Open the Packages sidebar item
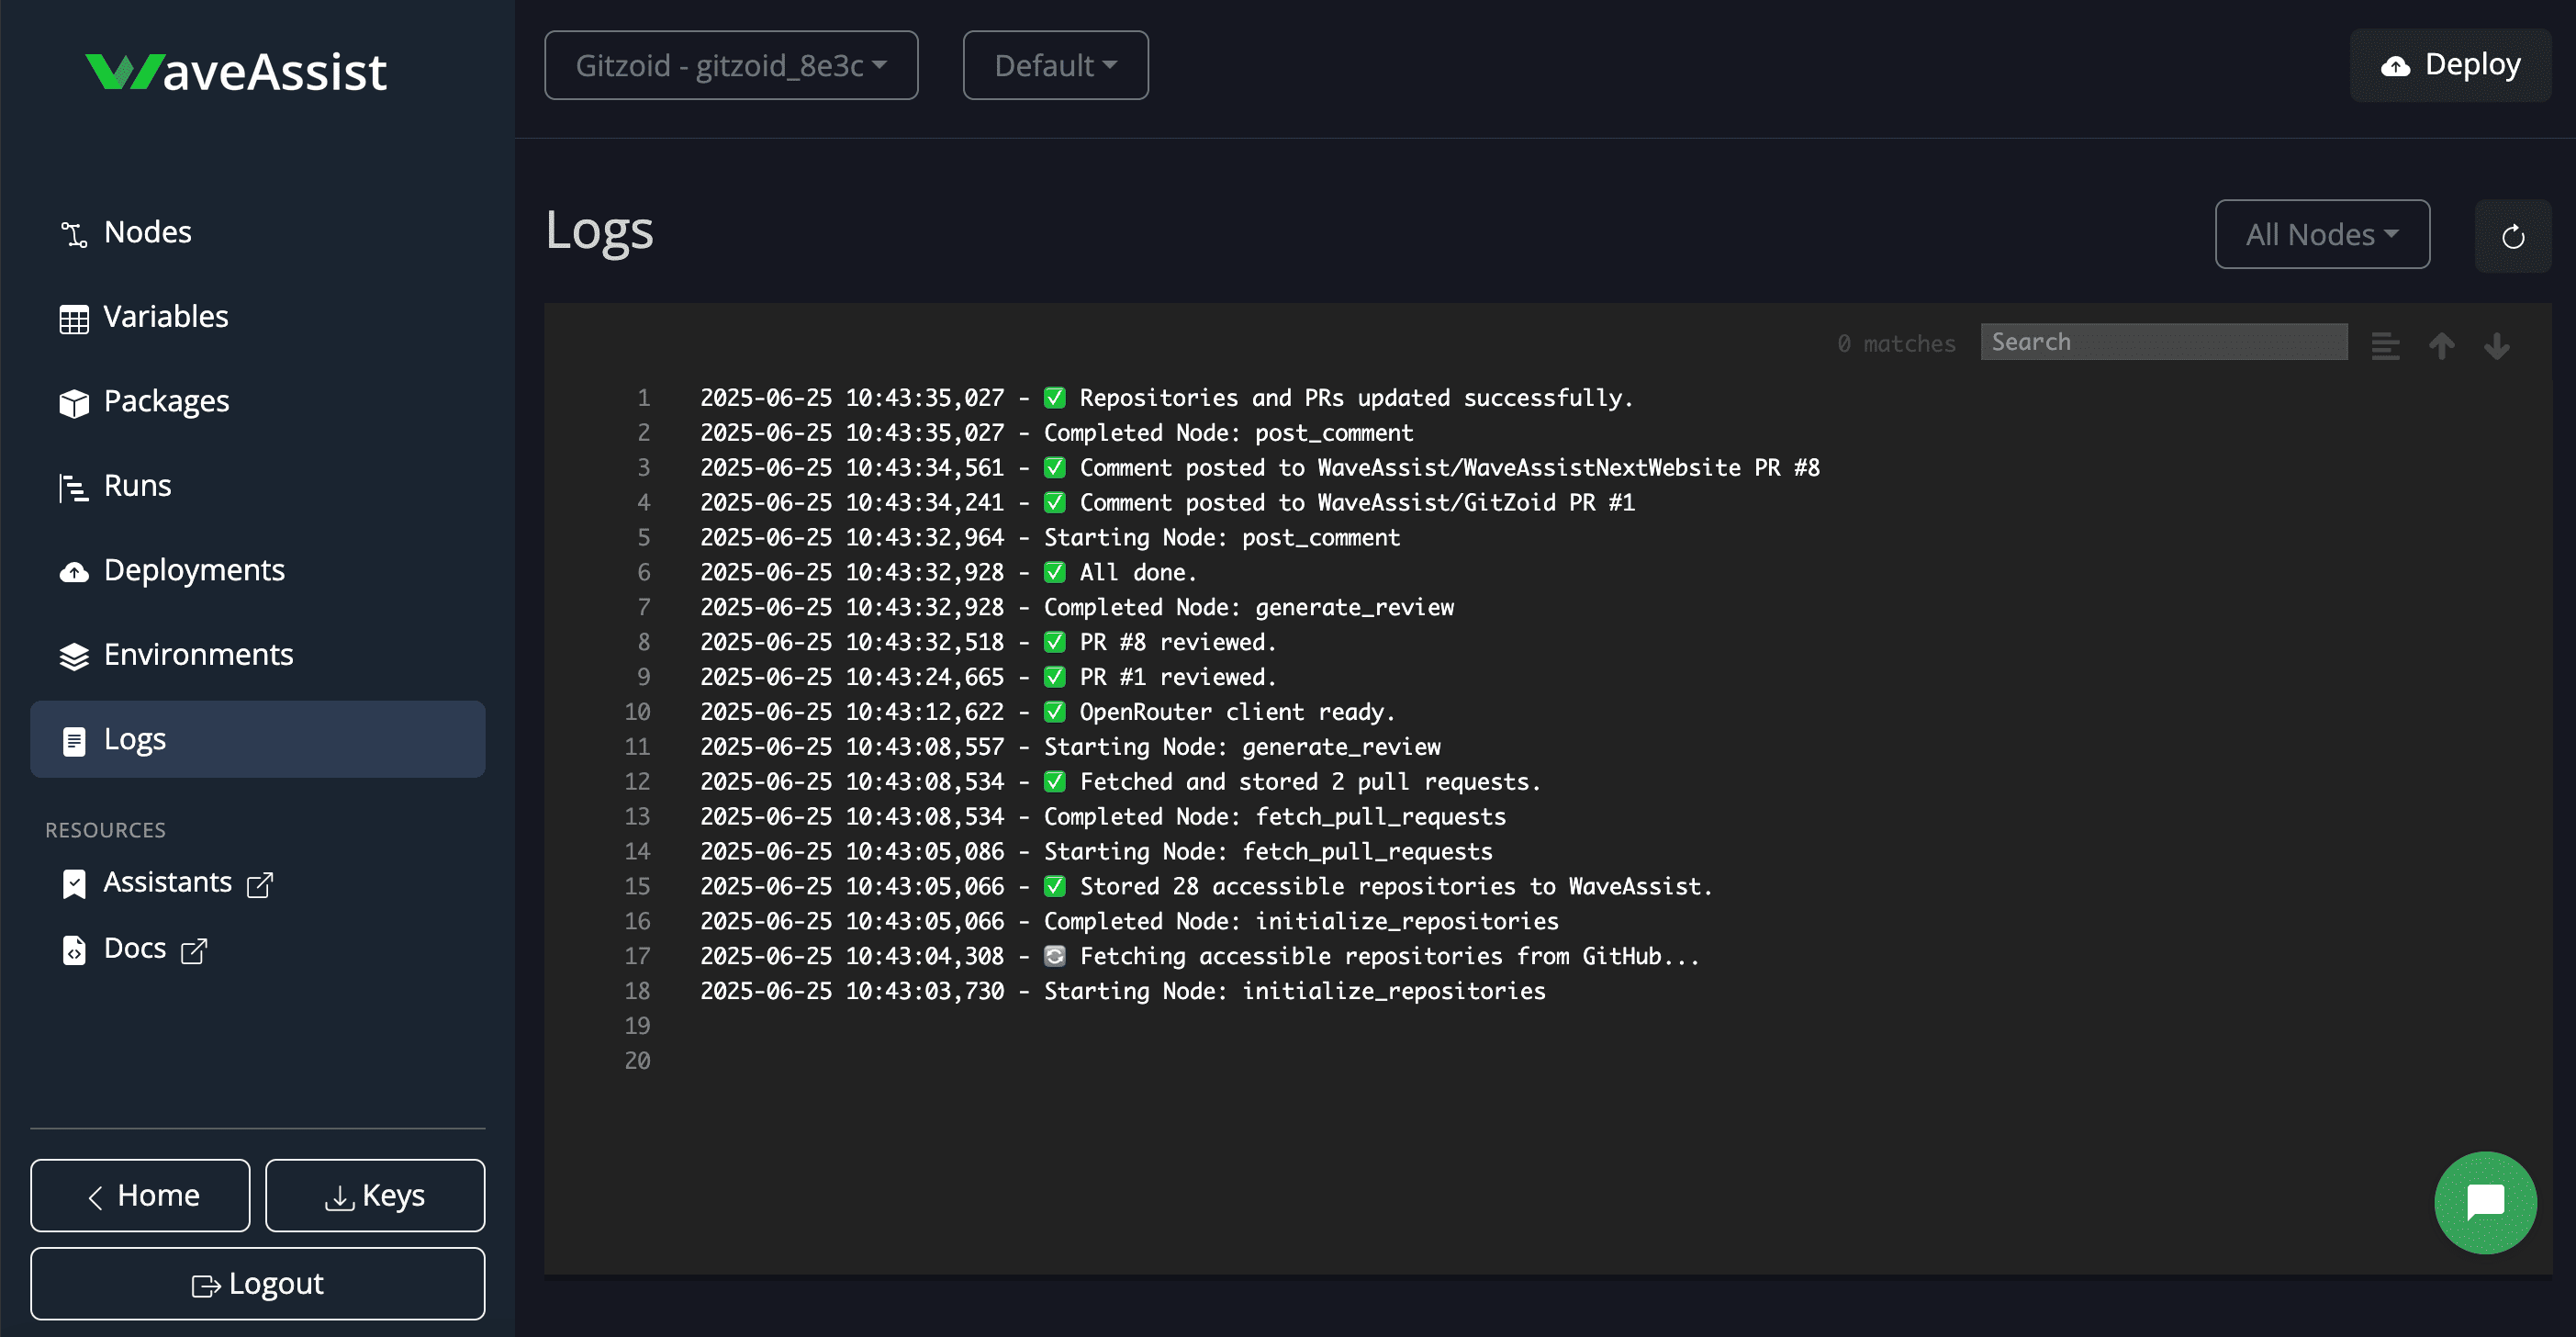Viewport: 2576px width, 1337px height. click(257, 401)
